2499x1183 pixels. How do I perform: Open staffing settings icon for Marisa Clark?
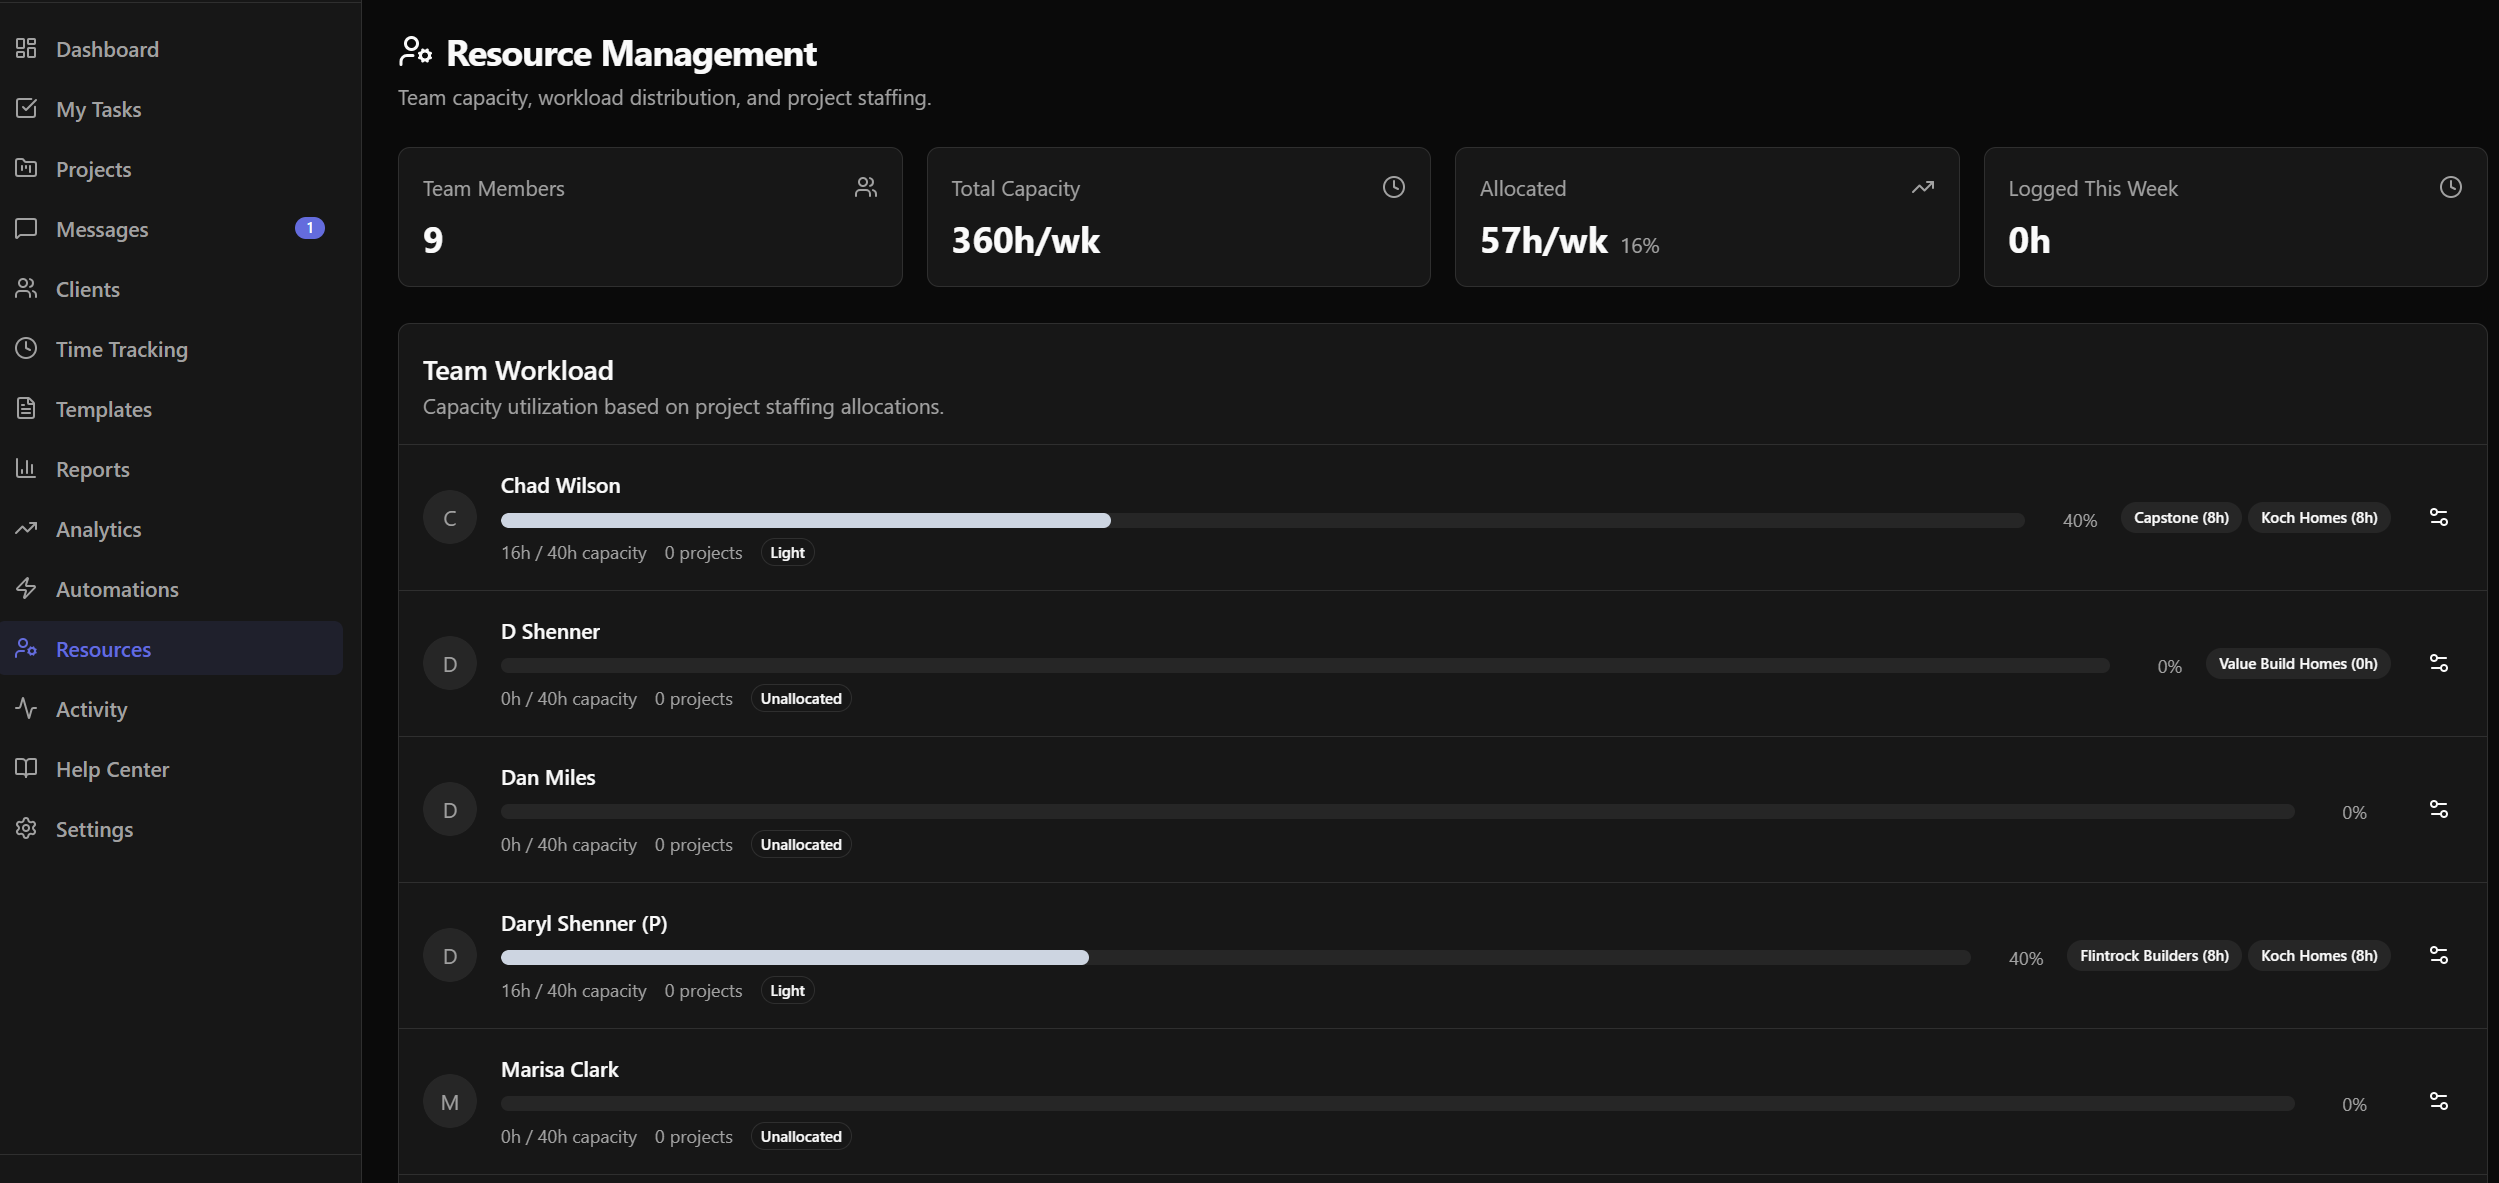(2438, 1101)
